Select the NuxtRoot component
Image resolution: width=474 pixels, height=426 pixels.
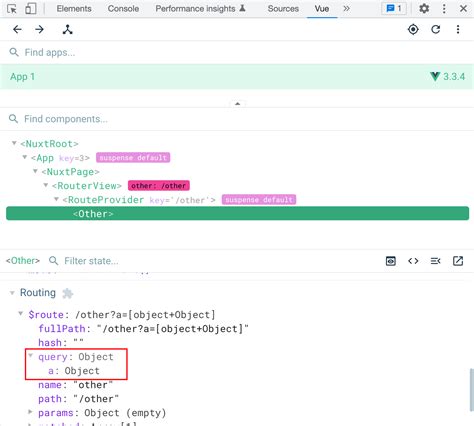(x=49, y=144)
